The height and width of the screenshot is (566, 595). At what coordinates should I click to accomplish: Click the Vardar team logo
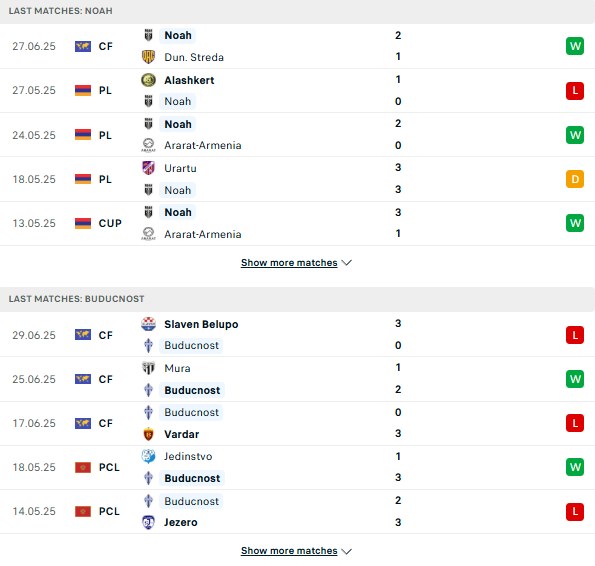pyautogui.click(x=148, y=434)
